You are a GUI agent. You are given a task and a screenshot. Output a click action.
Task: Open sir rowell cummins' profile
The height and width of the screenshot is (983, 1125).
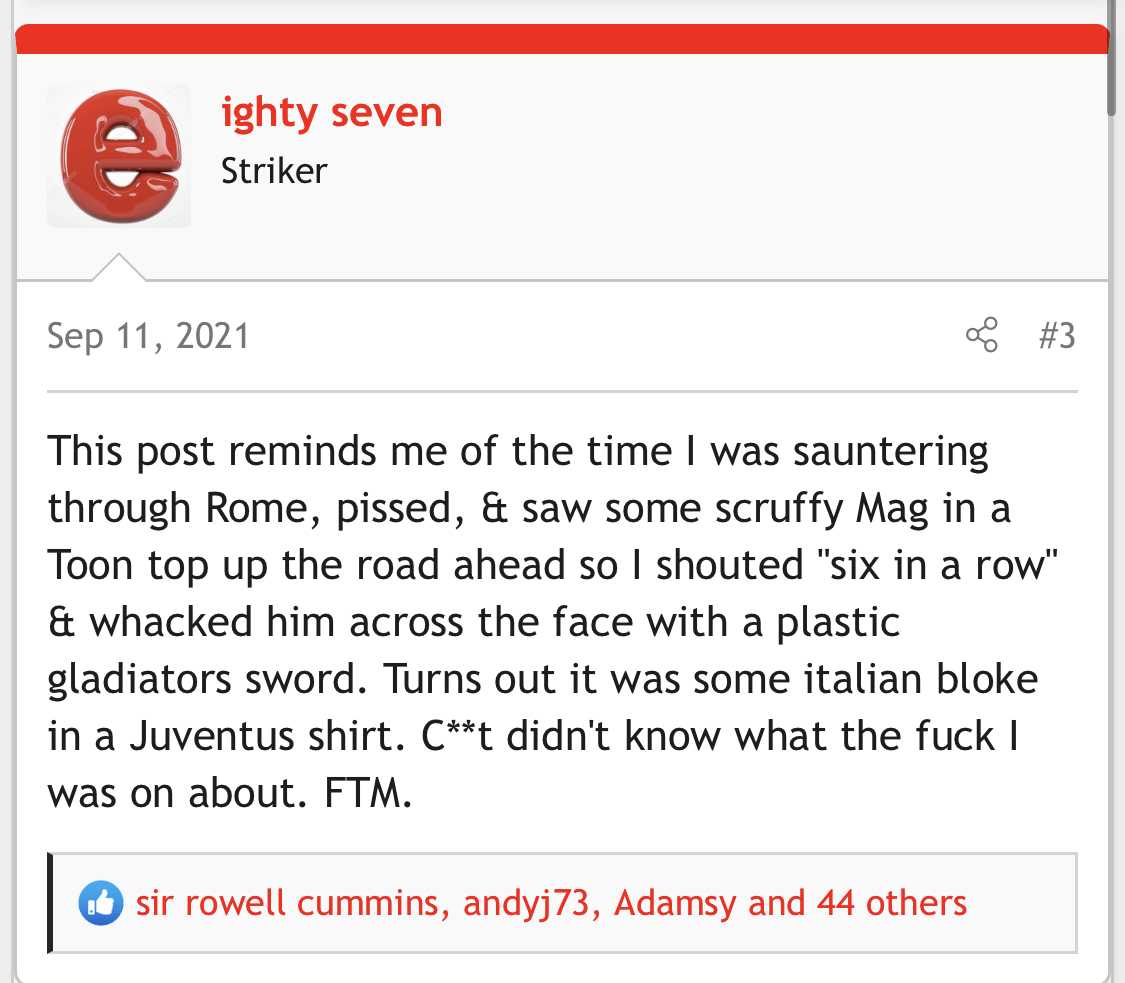pos(287,903)
